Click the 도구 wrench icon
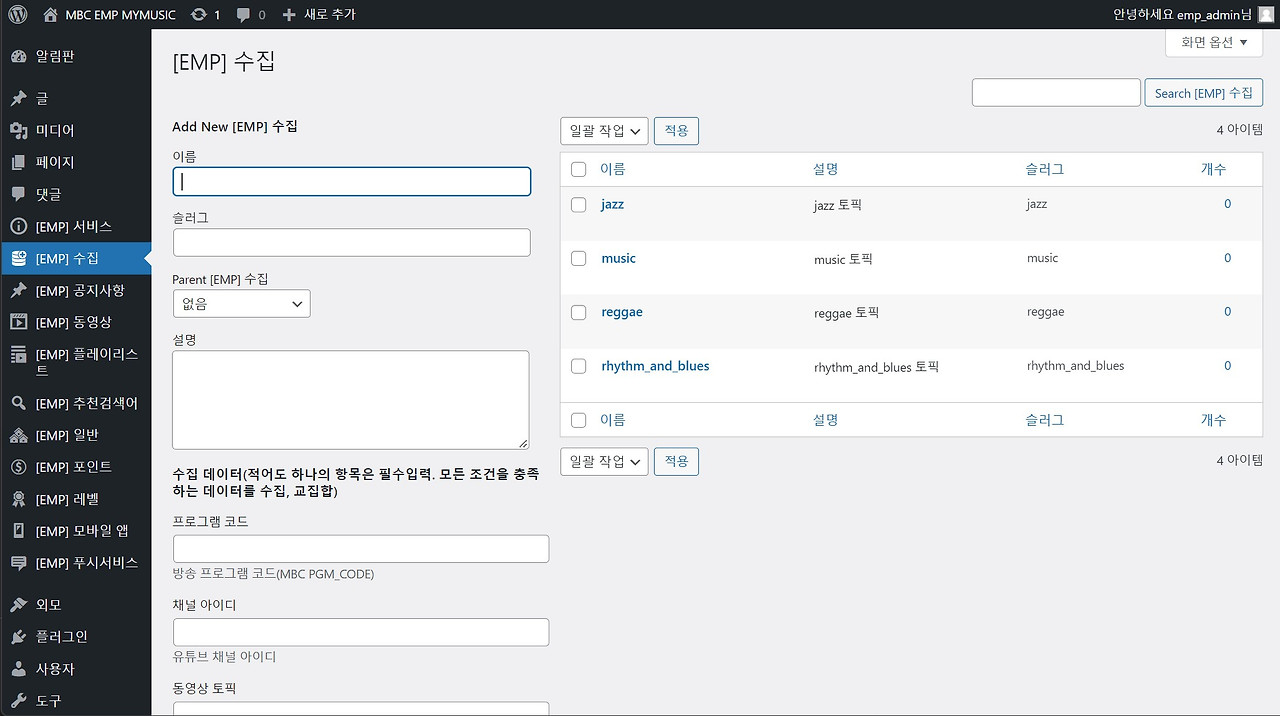This screenshot has height=716, width=1280. [x=18, y=701]
